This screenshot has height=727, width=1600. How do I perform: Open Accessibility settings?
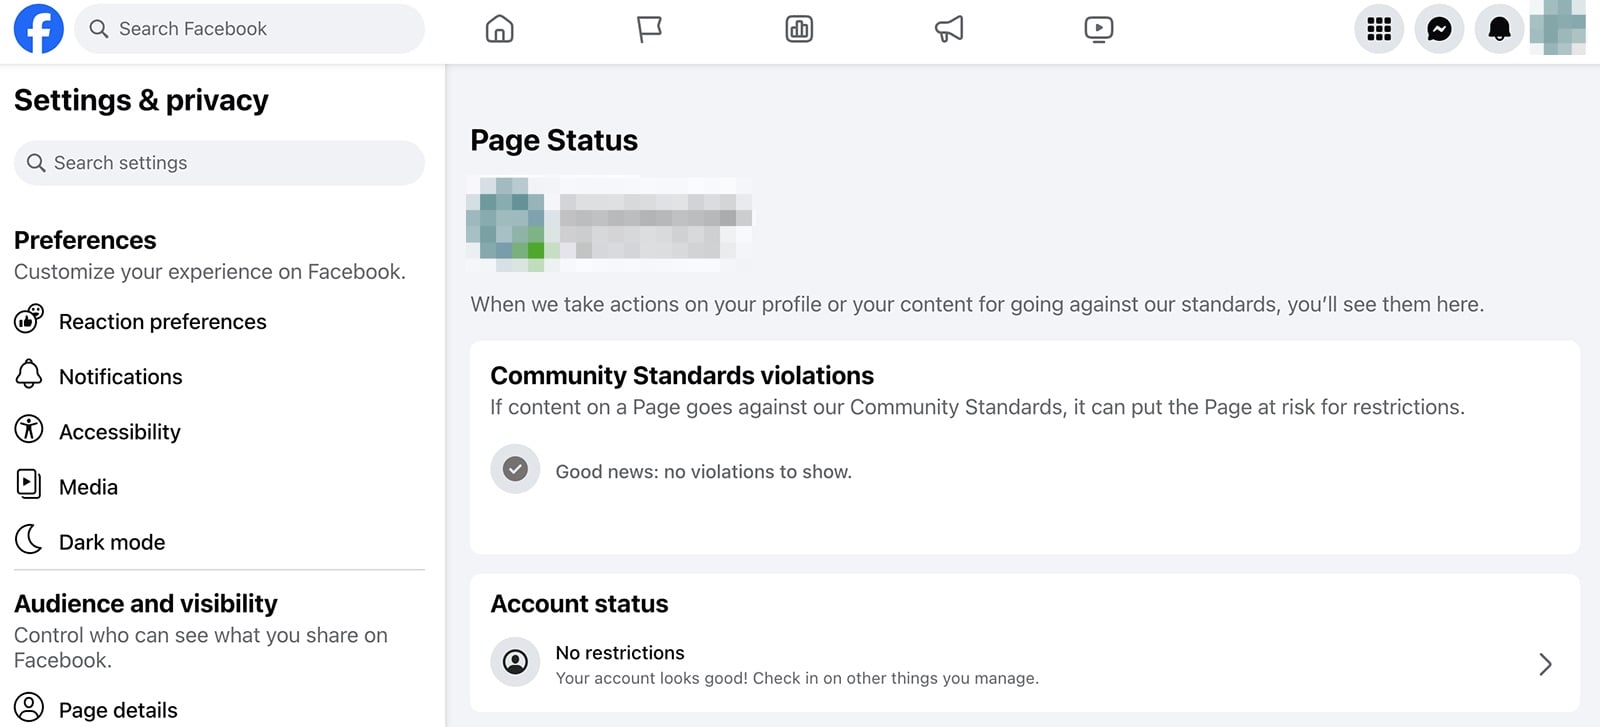pos(119,431)
